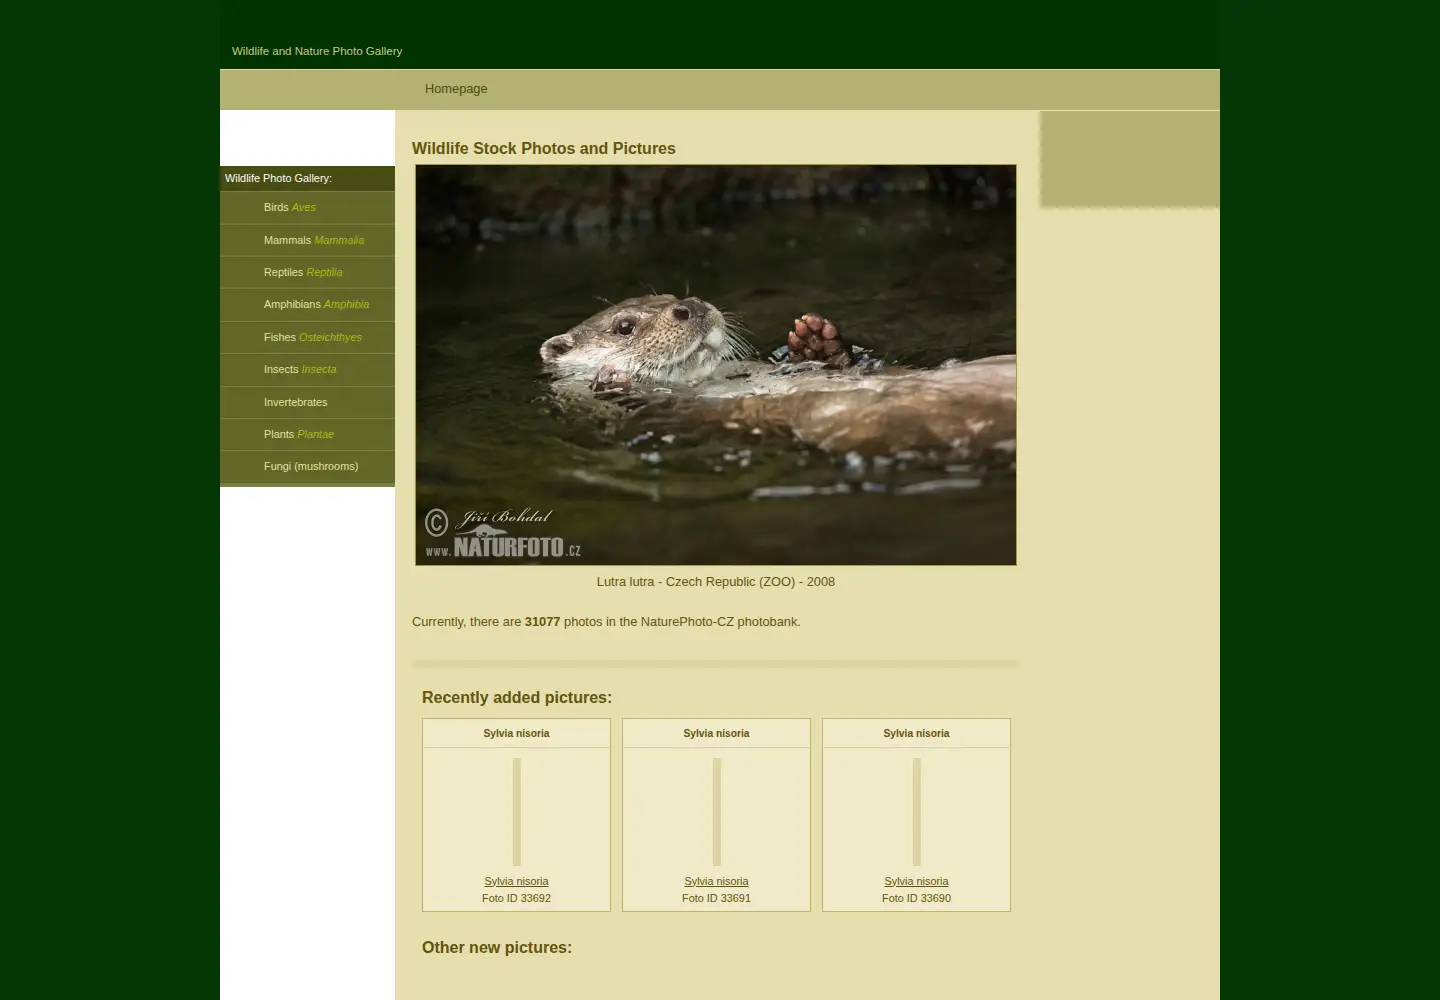Click the Sylvia nisoria card title of Foto 33690
The height and width of the screenshot is (1000, 1440).
(x=916, y=733)
